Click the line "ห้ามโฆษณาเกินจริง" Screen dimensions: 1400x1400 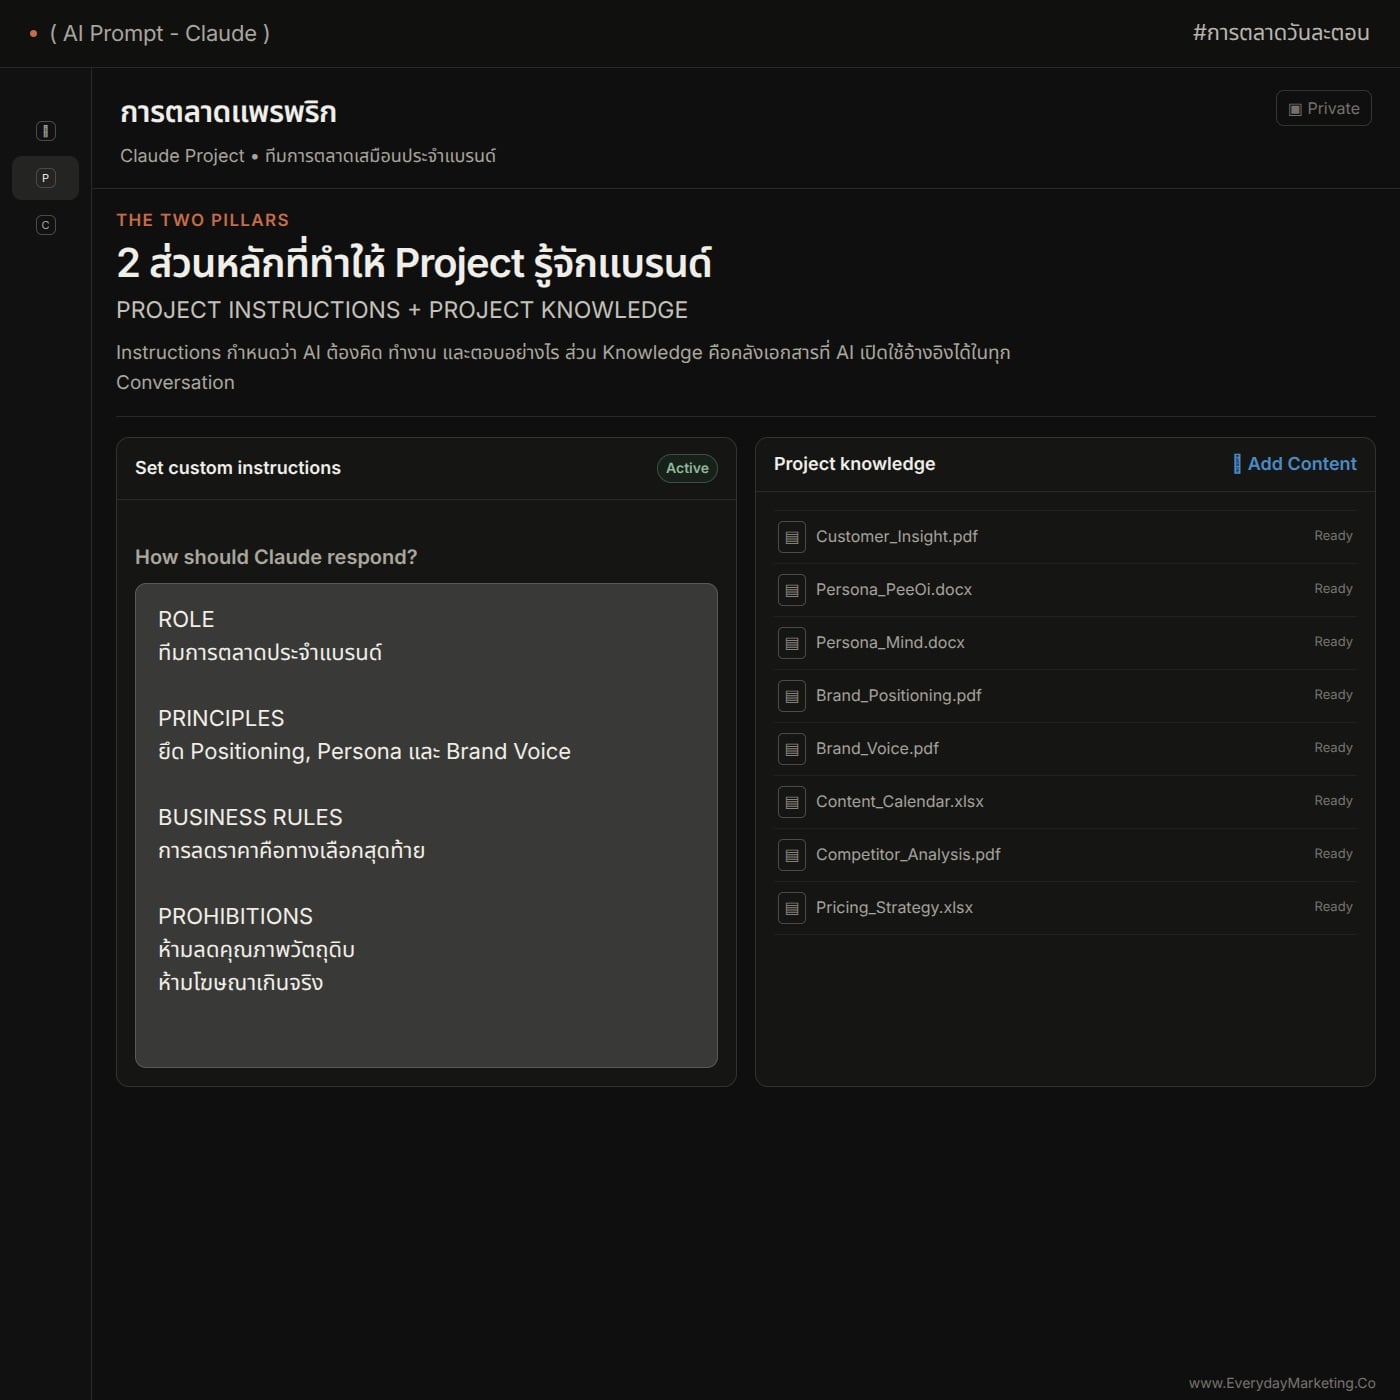click(240, 983)
